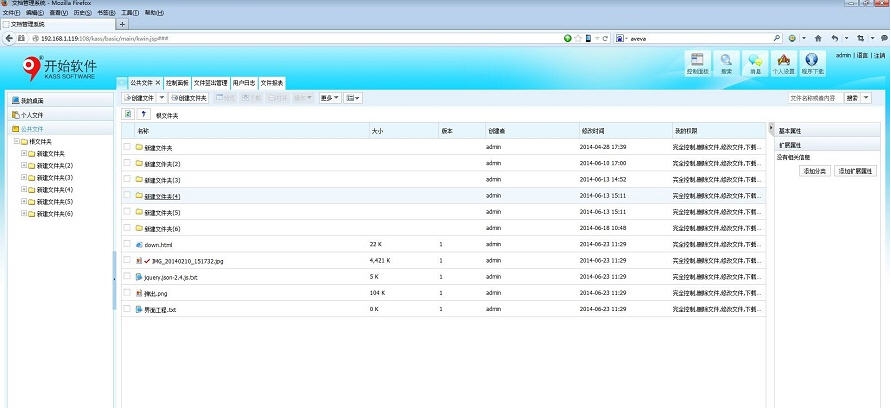Click the search magnifier in browser search box
Screen dimensions: 891x408
coord(777,38)
